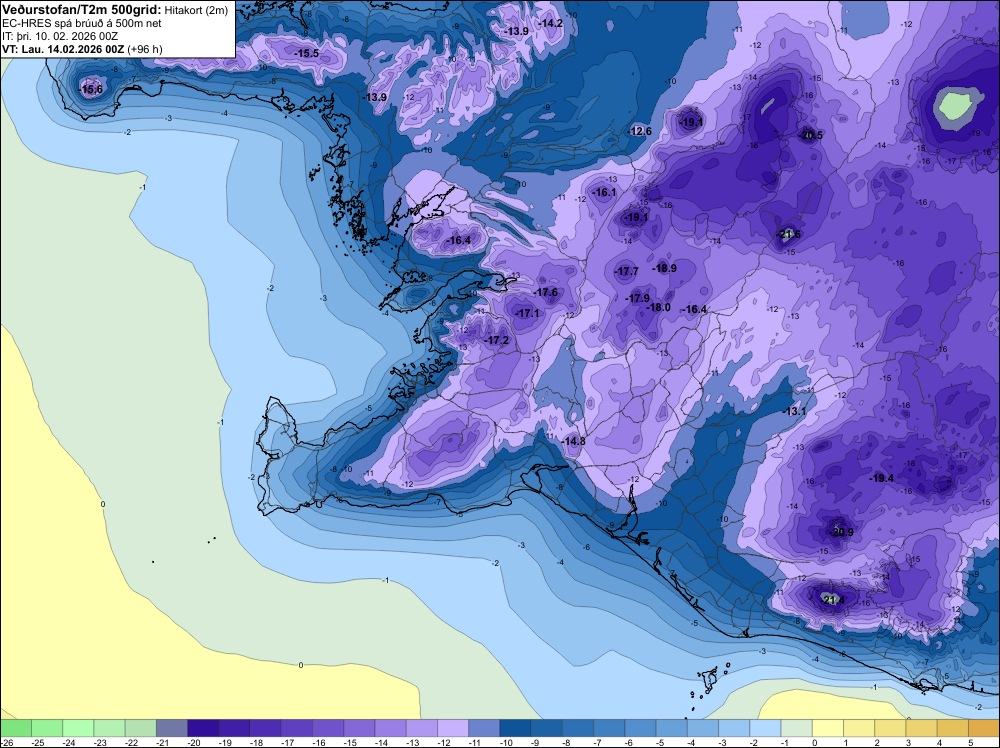Click the '-19.4' temperature label on map

pos(882,478)
